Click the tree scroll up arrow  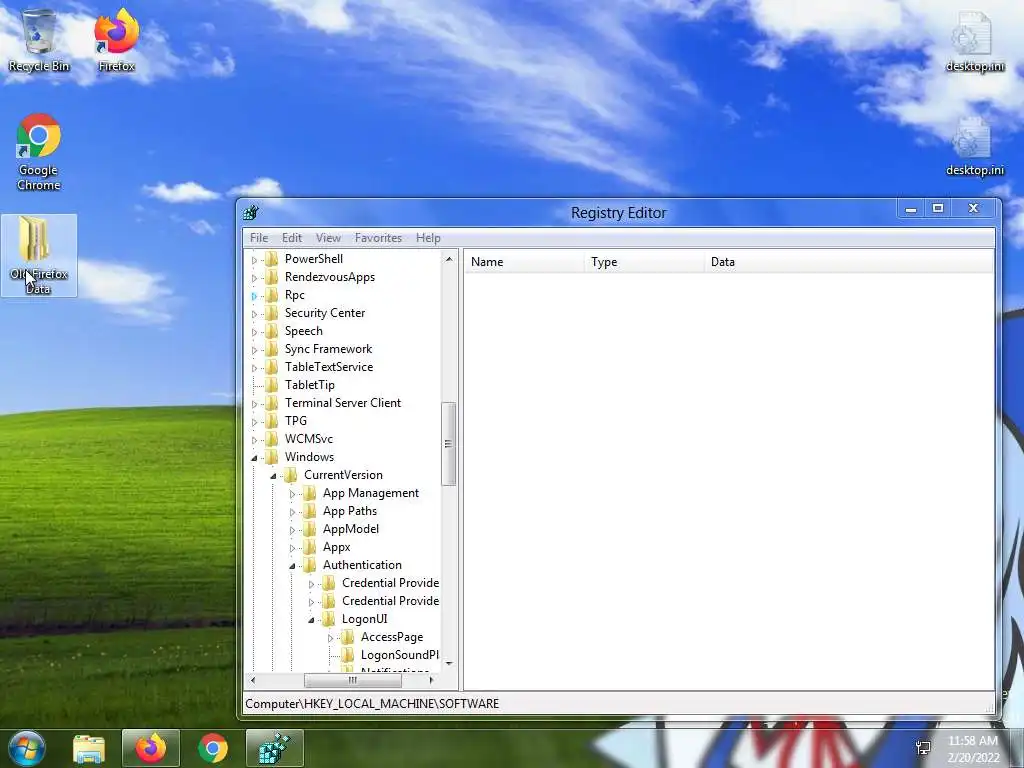449,259
